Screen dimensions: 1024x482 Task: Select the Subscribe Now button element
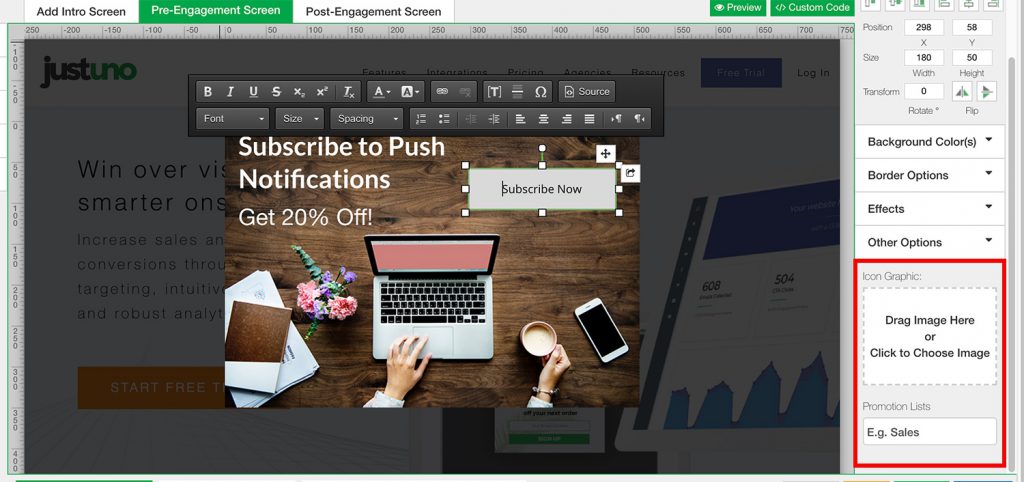(x=542, y=189)
